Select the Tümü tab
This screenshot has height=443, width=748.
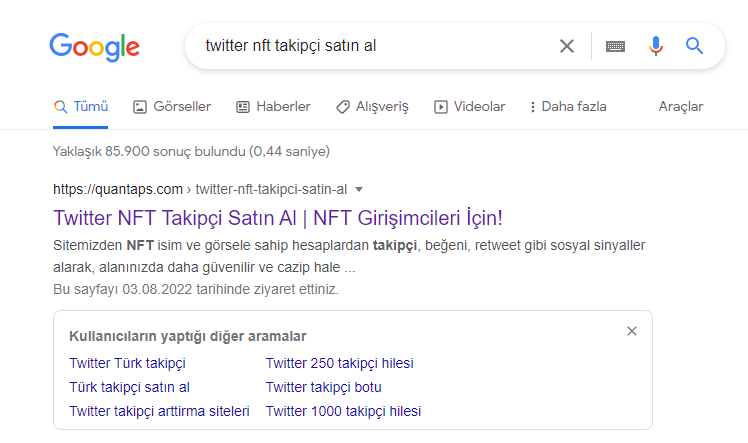coord(81,106)
